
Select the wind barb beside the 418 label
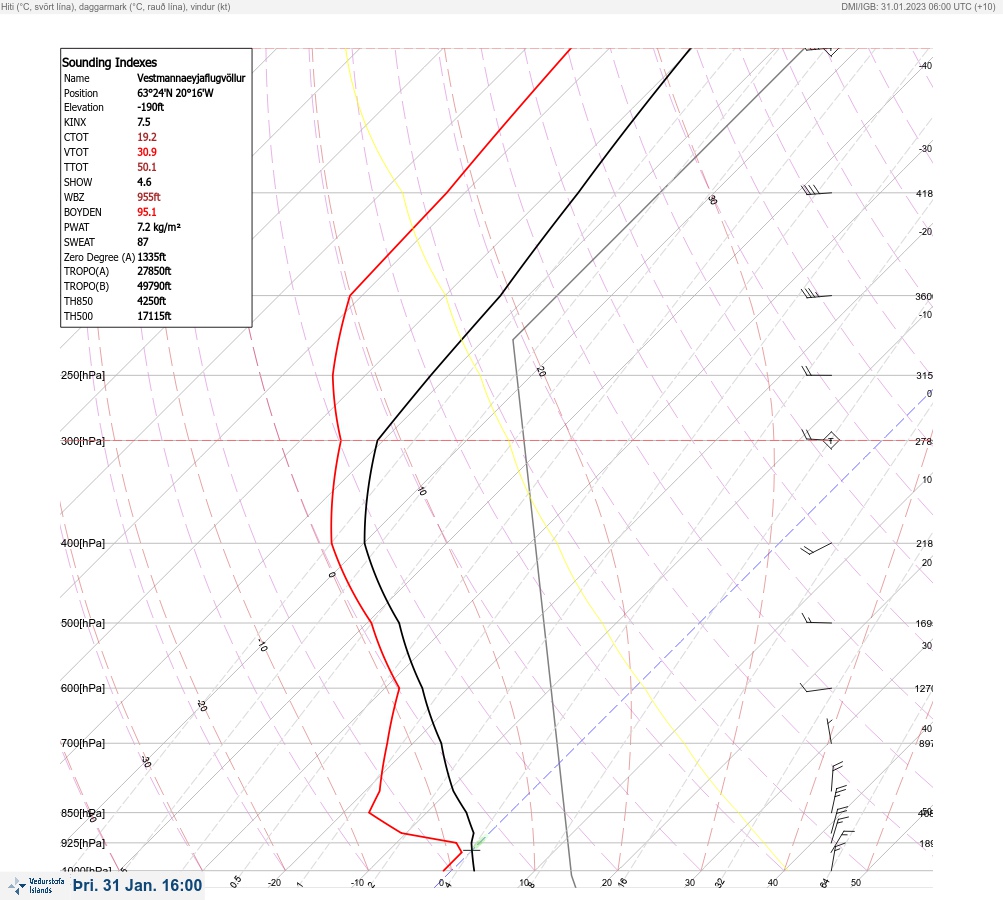point(816,190)
